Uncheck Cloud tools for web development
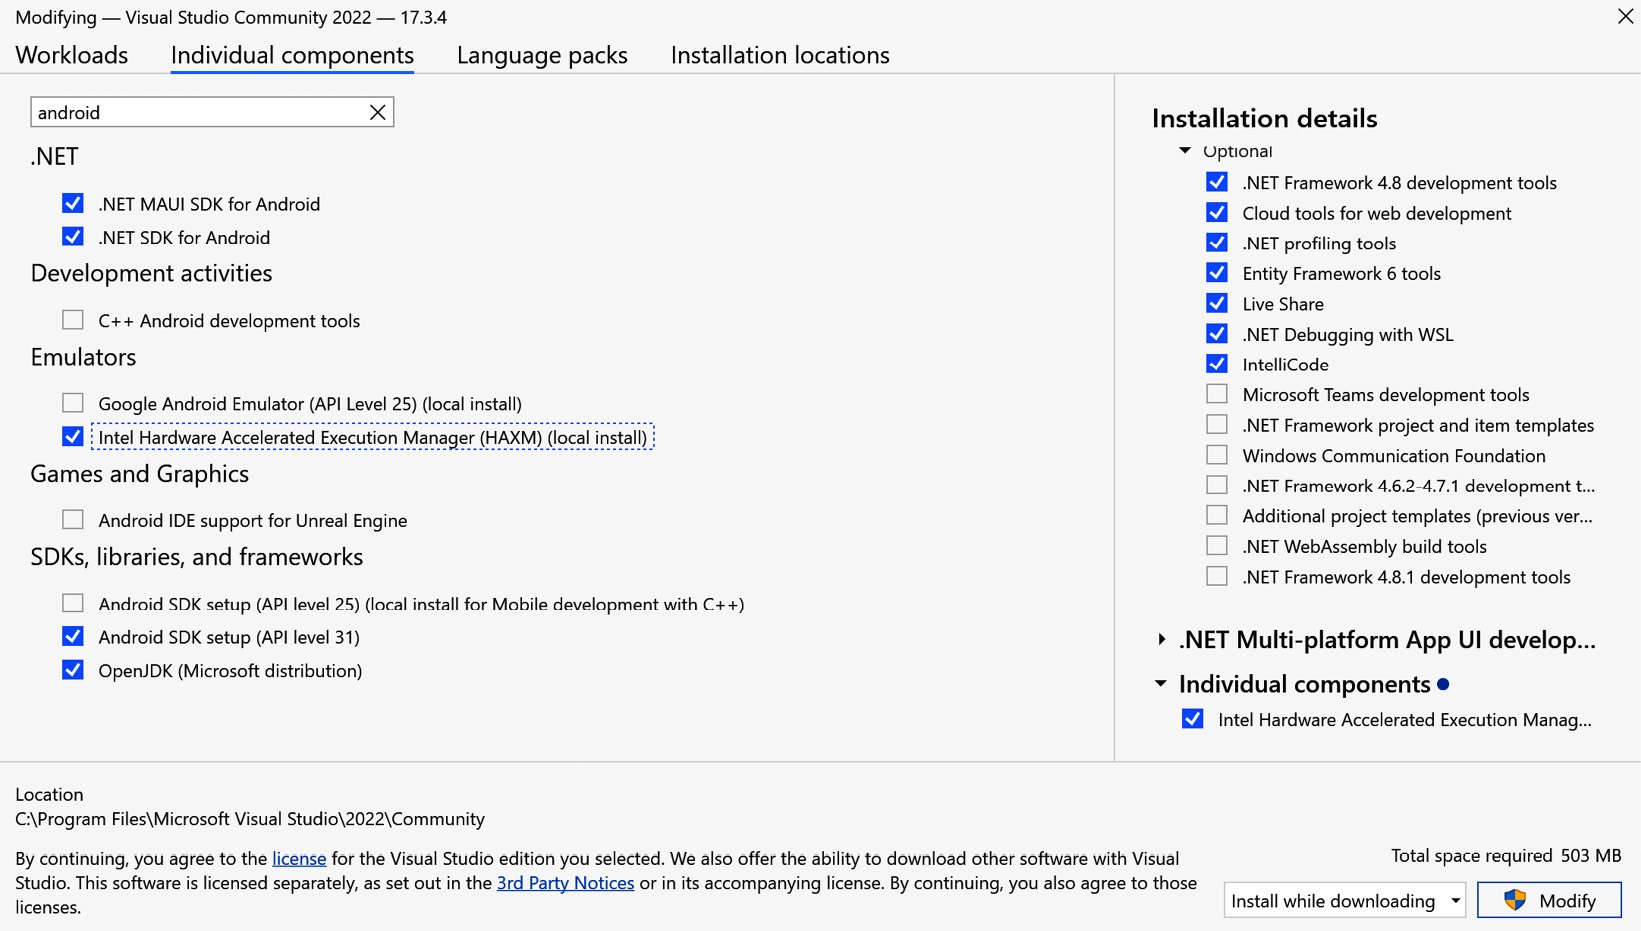 point(1217,212)
